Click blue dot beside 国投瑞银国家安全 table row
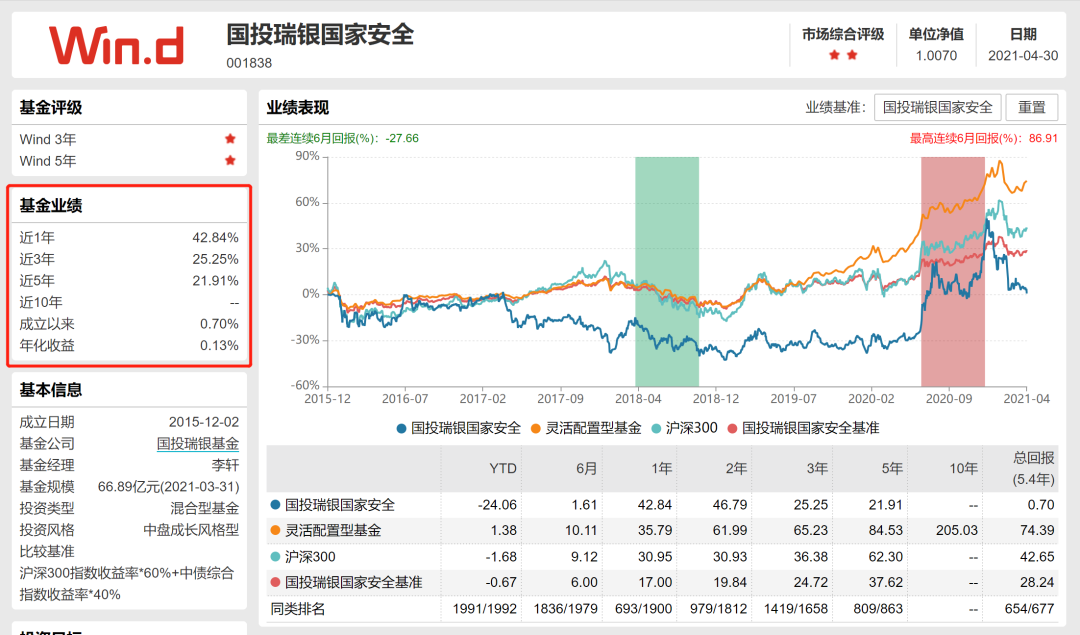The height and width of the screenshot is (635, 1080). click(x=276, y=505)
